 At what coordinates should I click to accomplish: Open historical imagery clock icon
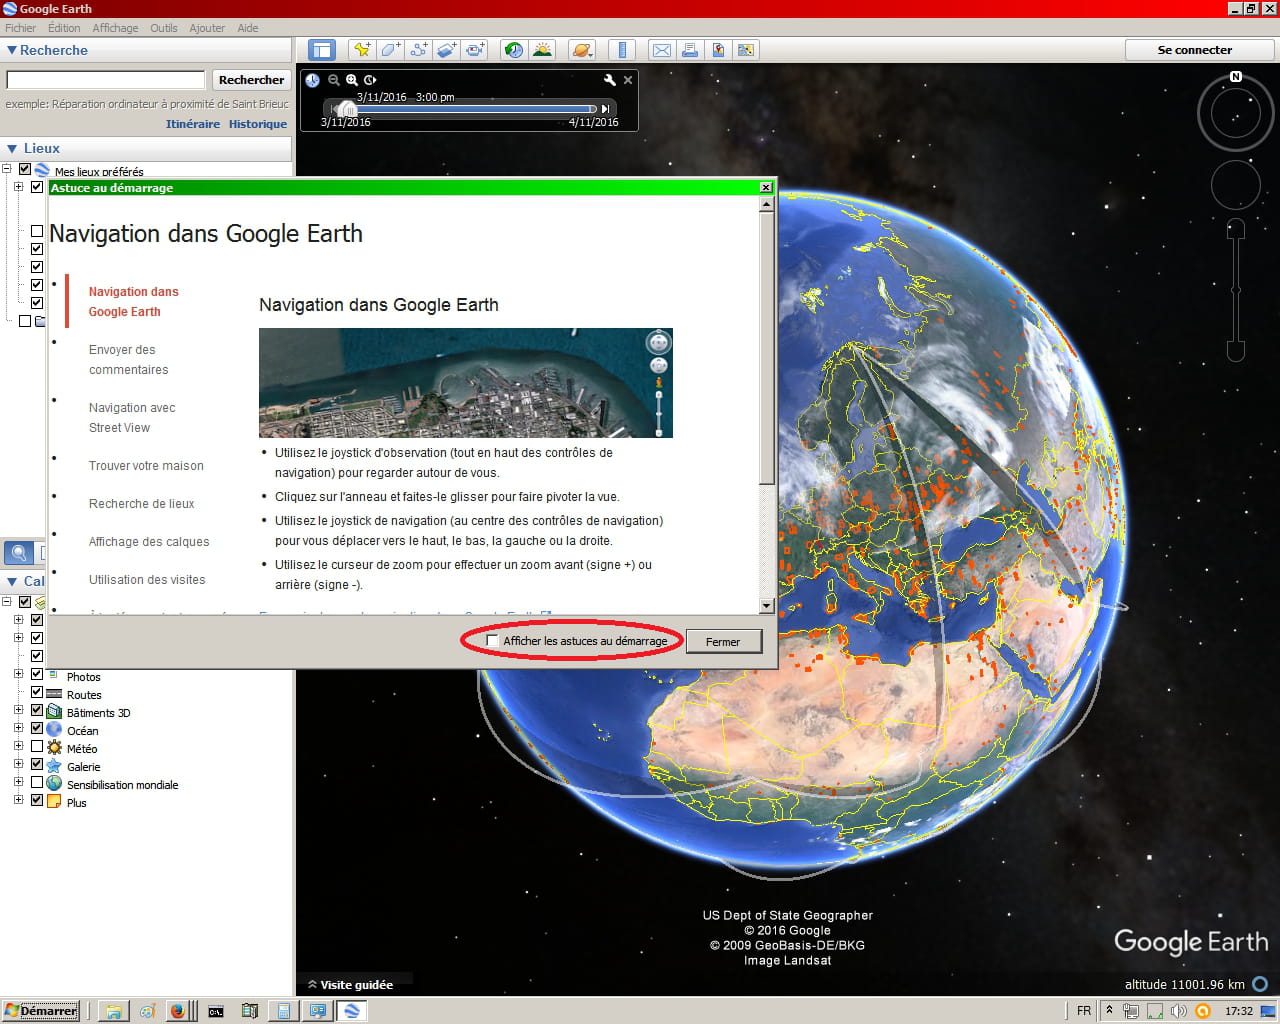[x=513, y=50]
